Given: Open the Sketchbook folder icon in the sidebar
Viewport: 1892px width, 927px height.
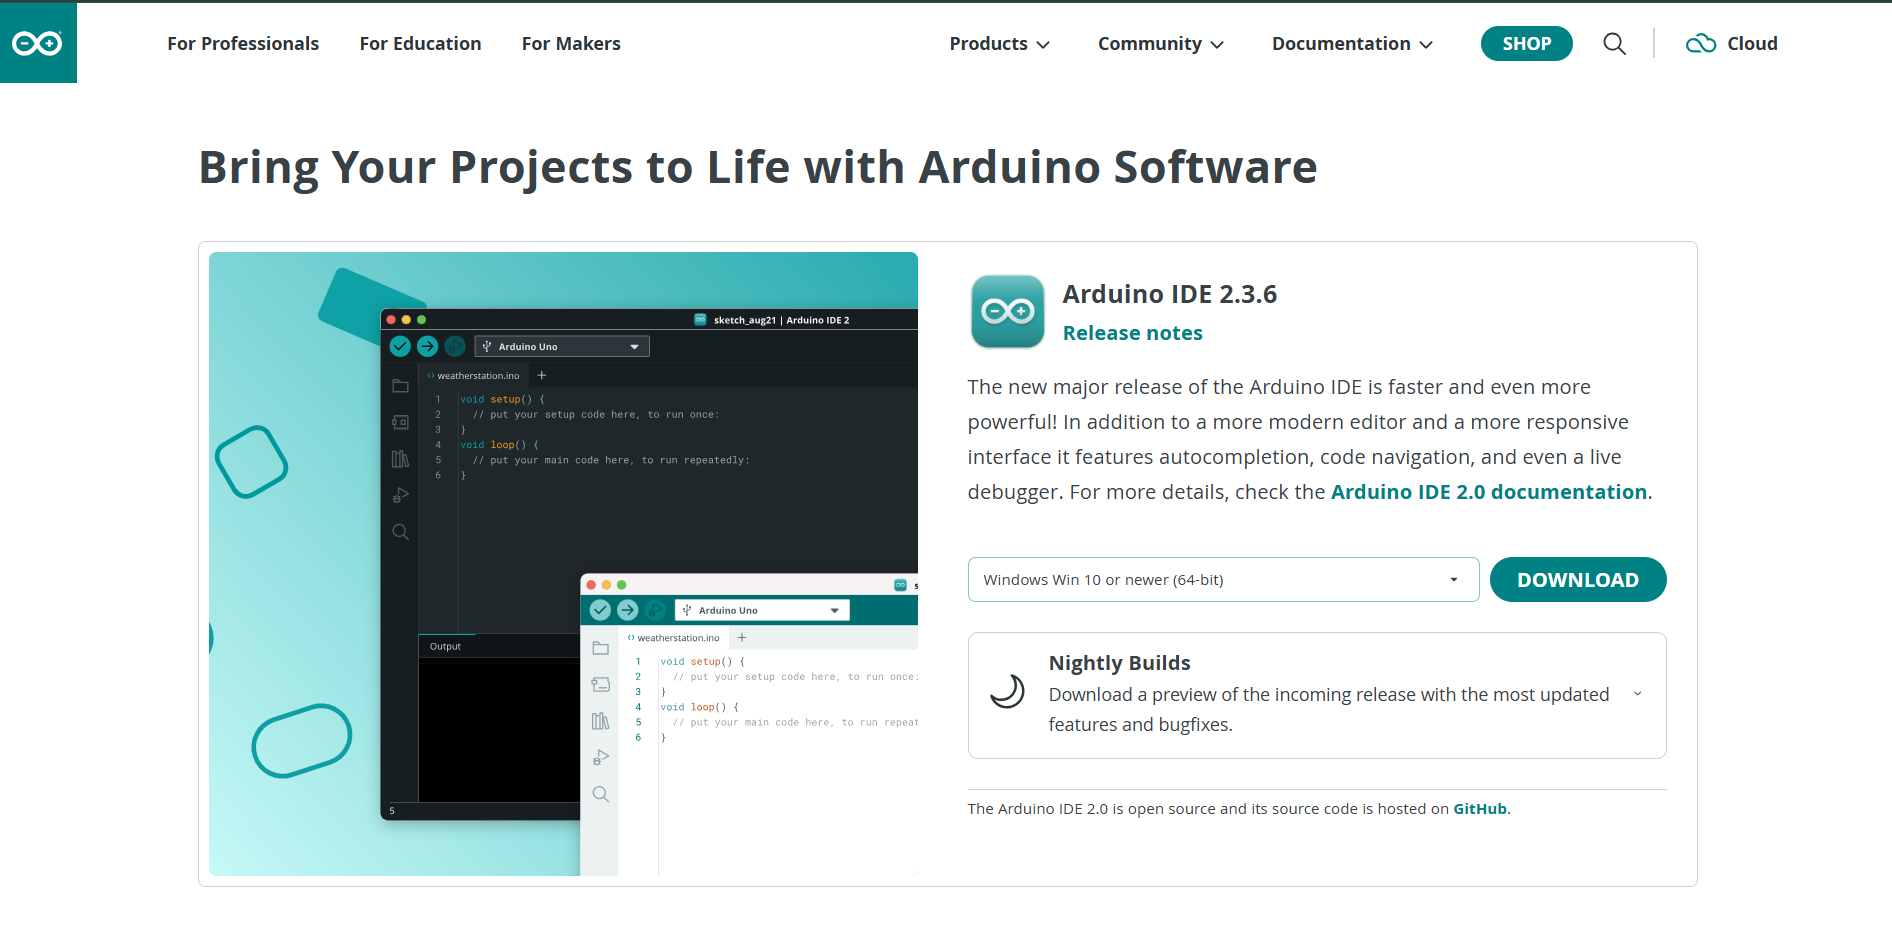Looking at the screenshot, I should coord(400,386).
